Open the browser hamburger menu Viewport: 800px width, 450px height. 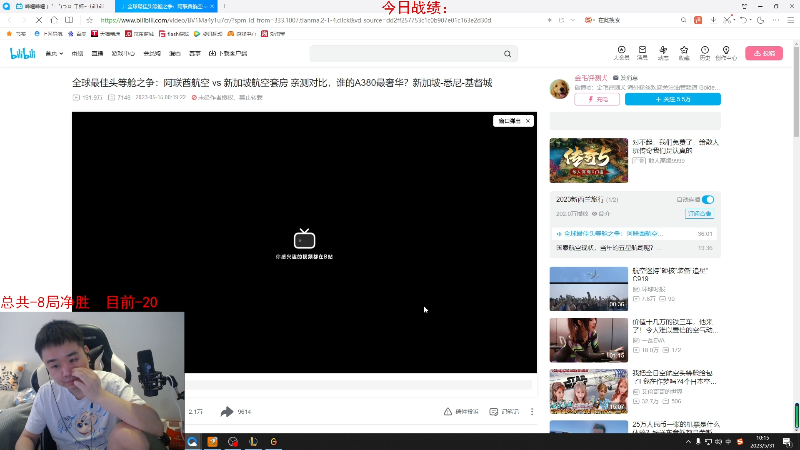point(790,20)
